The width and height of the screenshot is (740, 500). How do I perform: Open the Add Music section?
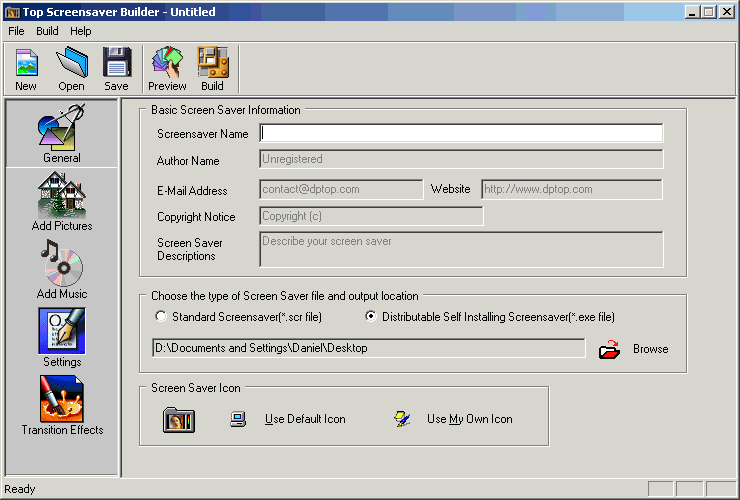(x=62, y=269)
